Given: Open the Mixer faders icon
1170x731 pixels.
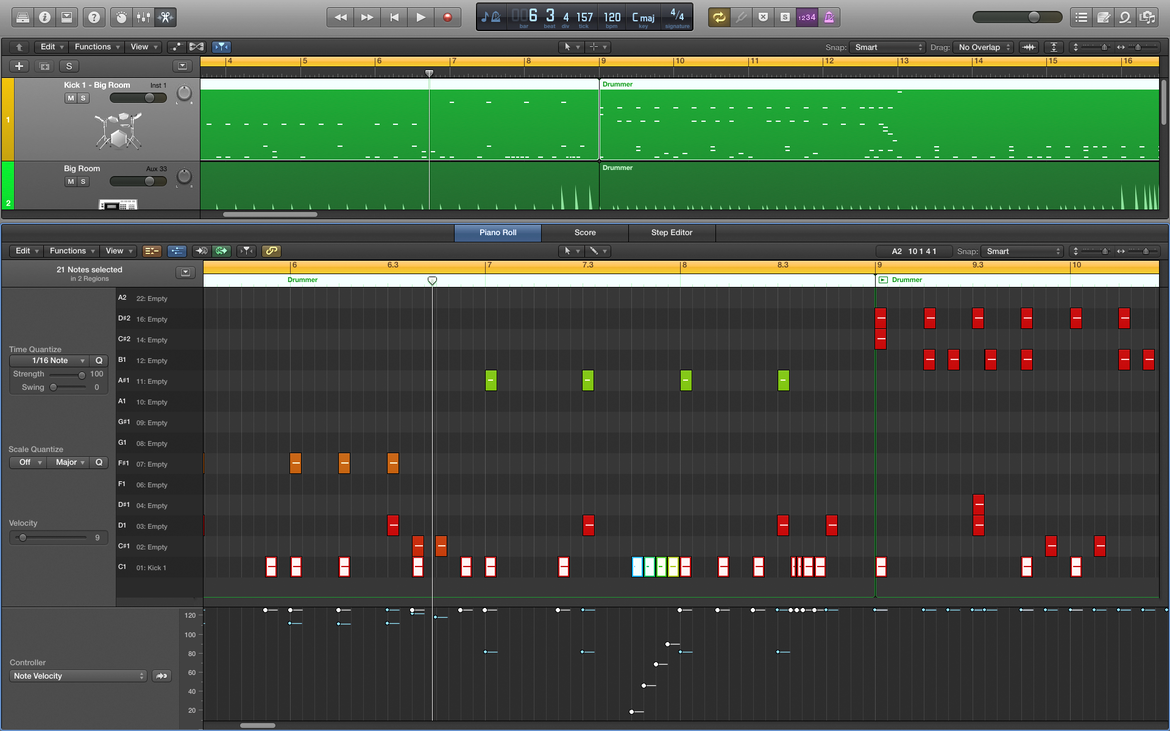Looking at the screenshot, I should pyautogui.click(x=143, y=16).
